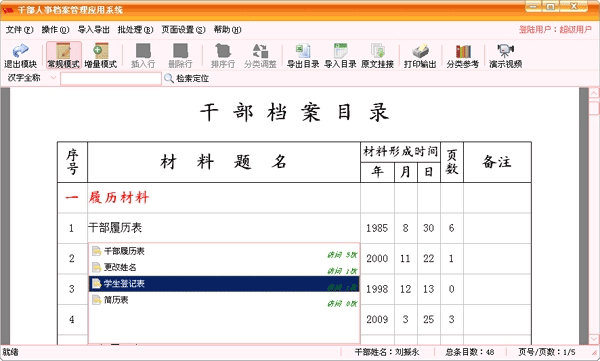
Task: Click the 页号/页数: 1/5 status entry
Action: coord(547,352)
